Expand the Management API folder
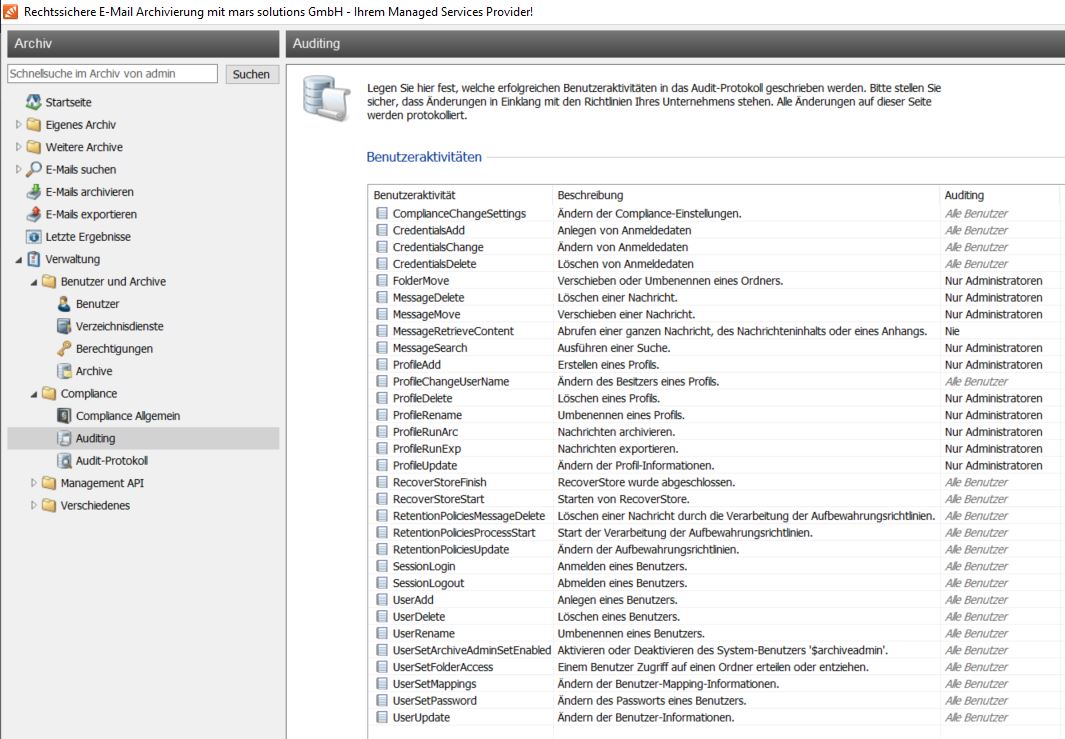 (33, 483)
